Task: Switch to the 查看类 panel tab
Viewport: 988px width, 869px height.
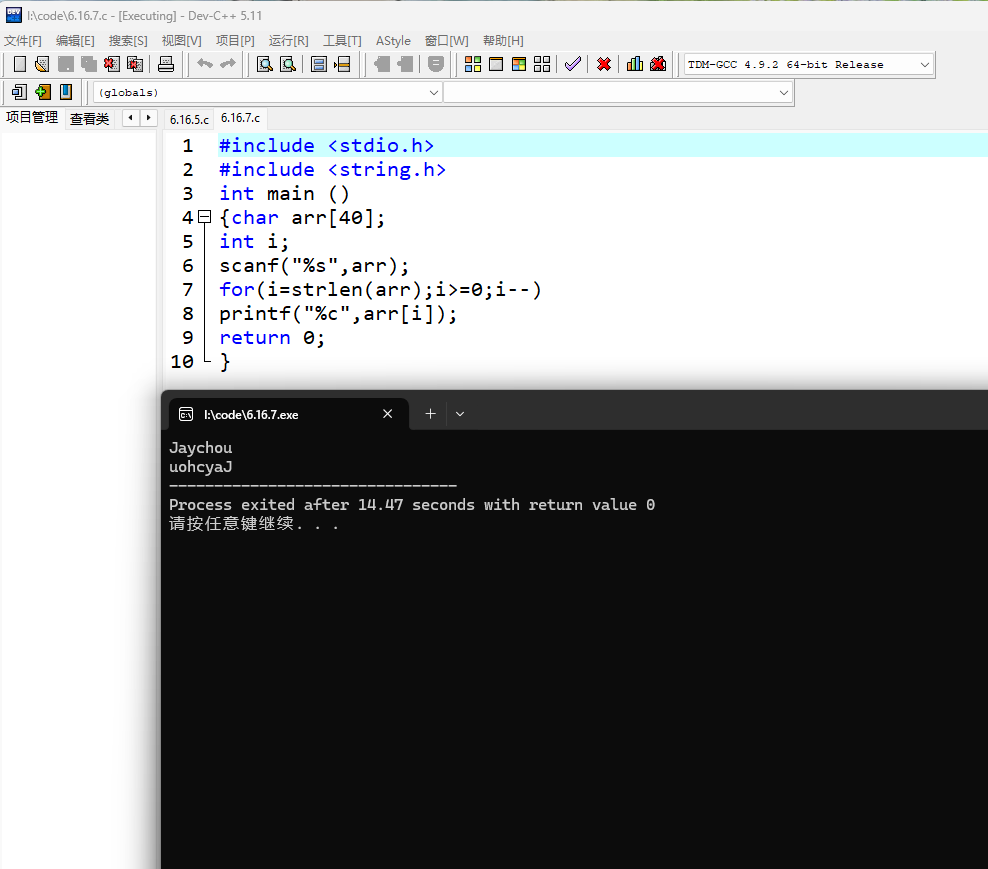Action: 89,118
